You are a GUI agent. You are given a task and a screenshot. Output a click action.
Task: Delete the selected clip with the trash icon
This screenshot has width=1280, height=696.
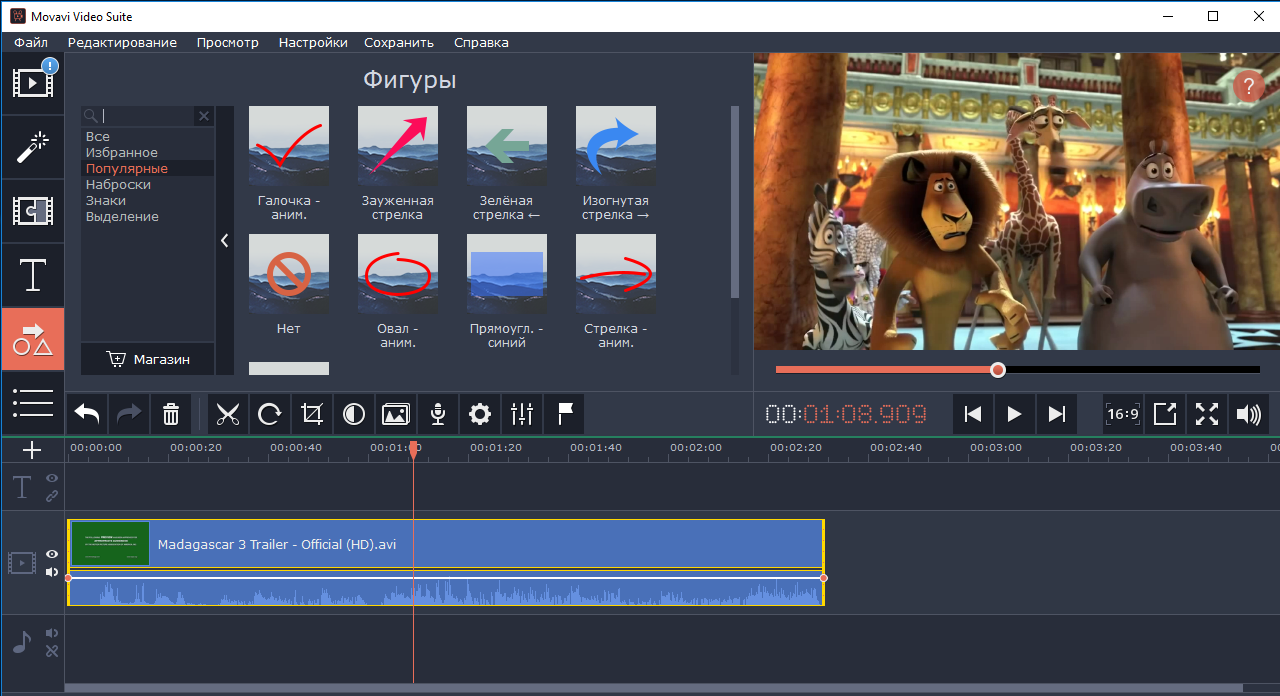(171, 414)
